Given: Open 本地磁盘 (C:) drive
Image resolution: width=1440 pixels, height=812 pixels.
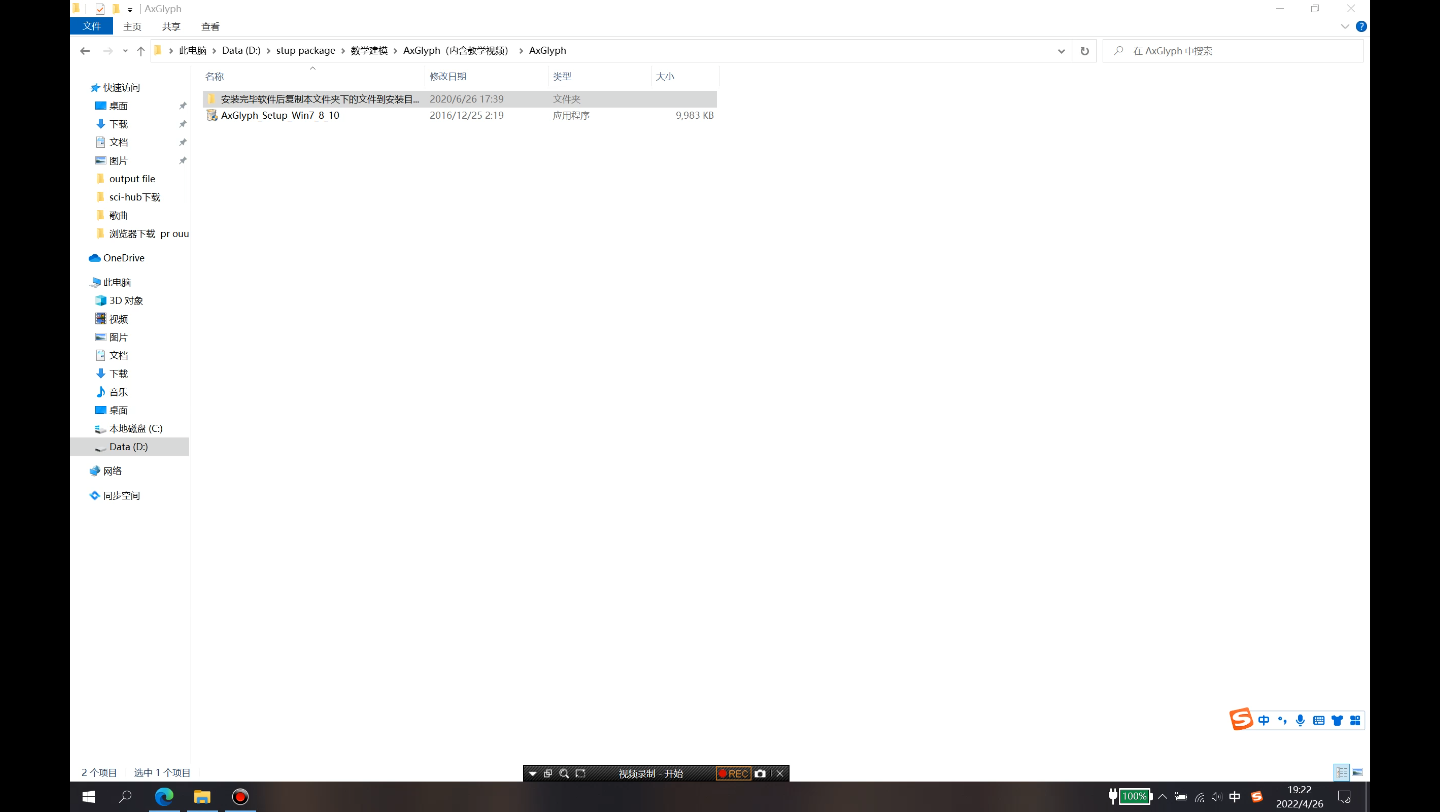Looking at the screenshot, I should pos(135,428).
